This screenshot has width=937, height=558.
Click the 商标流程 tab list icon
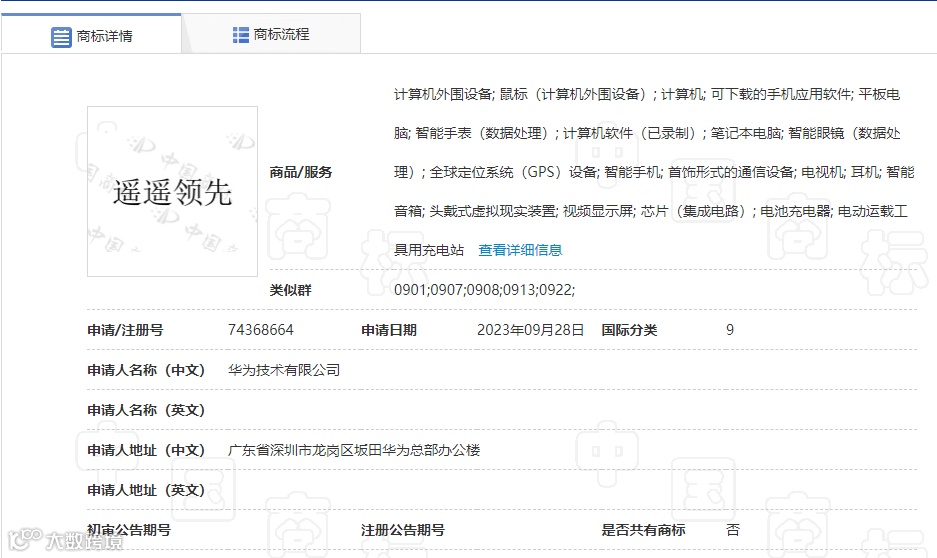tap(241, 35)
